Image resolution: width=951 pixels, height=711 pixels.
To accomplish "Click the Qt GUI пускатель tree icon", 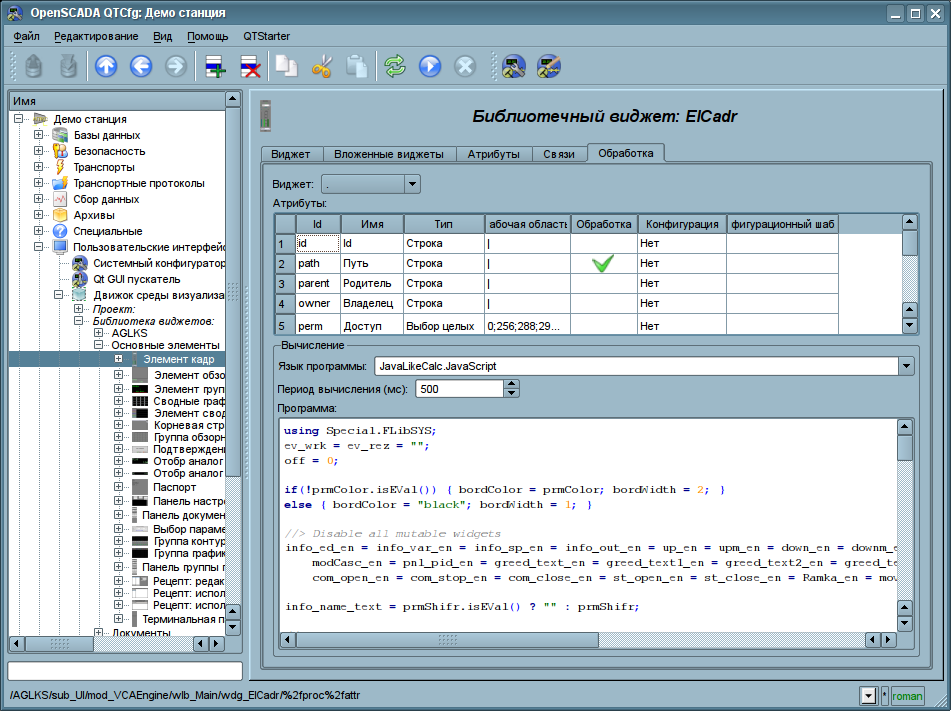I will pyautogui.click(x=80, y=279).
